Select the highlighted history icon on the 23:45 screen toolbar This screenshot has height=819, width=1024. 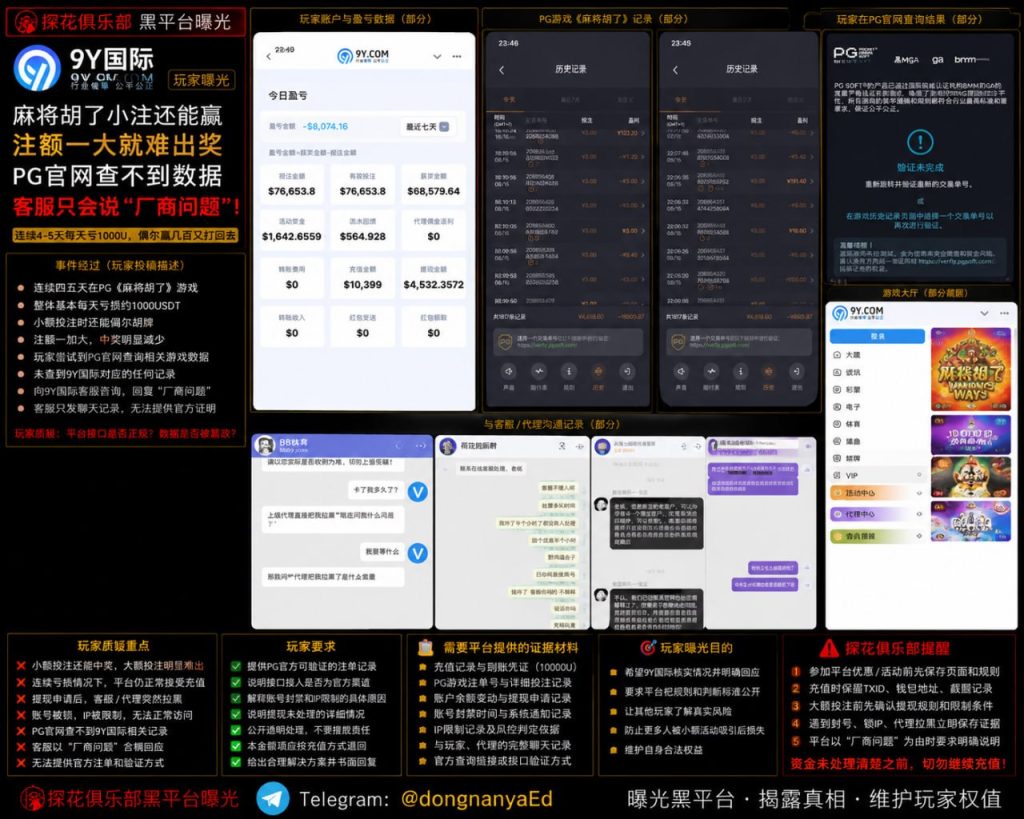(x=768, y=372)
